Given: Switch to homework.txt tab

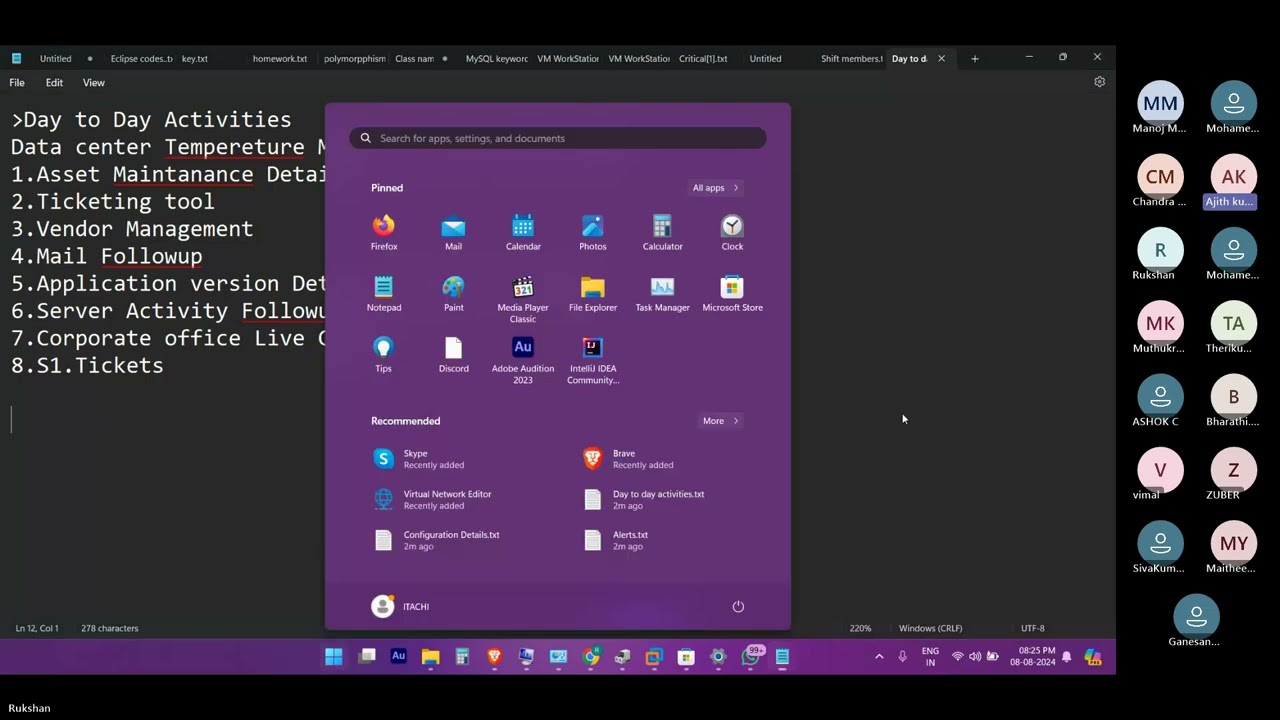Looking at the screenshot, I should coord(280,59).
